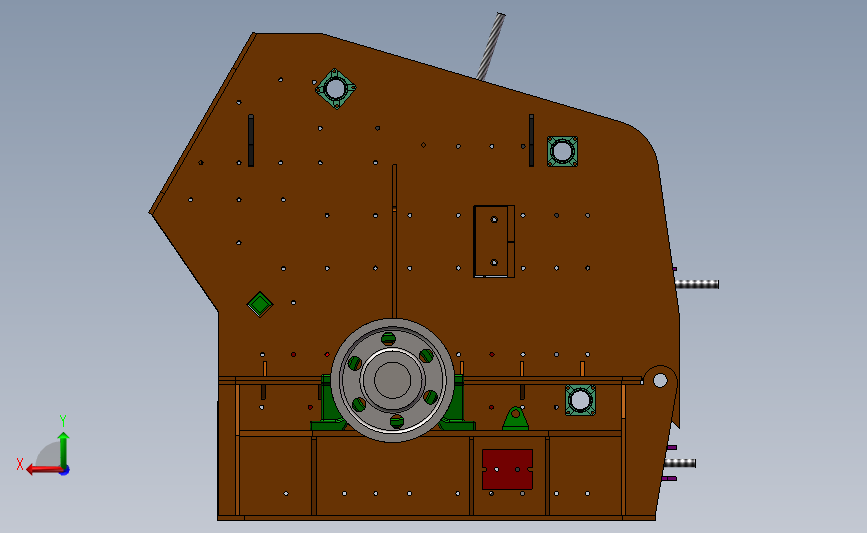
Task: Select the threaded rod protruding from the top
Action: (x=491, y=46)
